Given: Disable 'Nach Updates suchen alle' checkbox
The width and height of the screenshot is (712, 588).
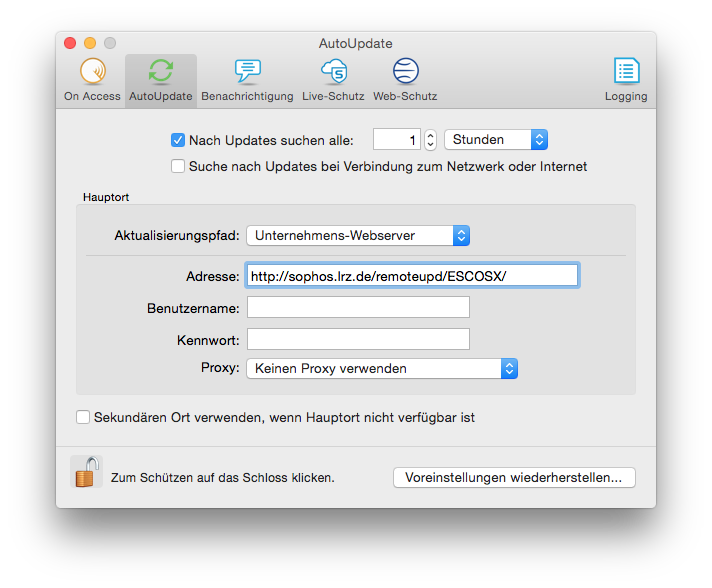Looking at the screenshot, I should (179, 141).
